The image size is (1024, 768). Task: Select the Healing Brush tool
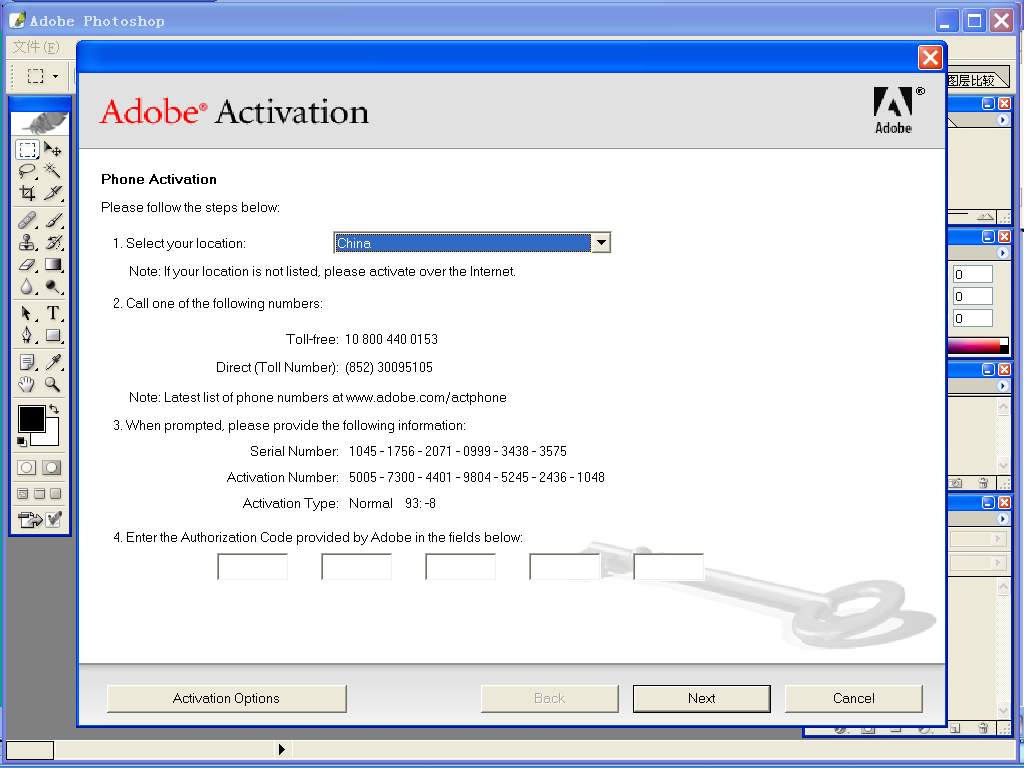coord(27,221)
